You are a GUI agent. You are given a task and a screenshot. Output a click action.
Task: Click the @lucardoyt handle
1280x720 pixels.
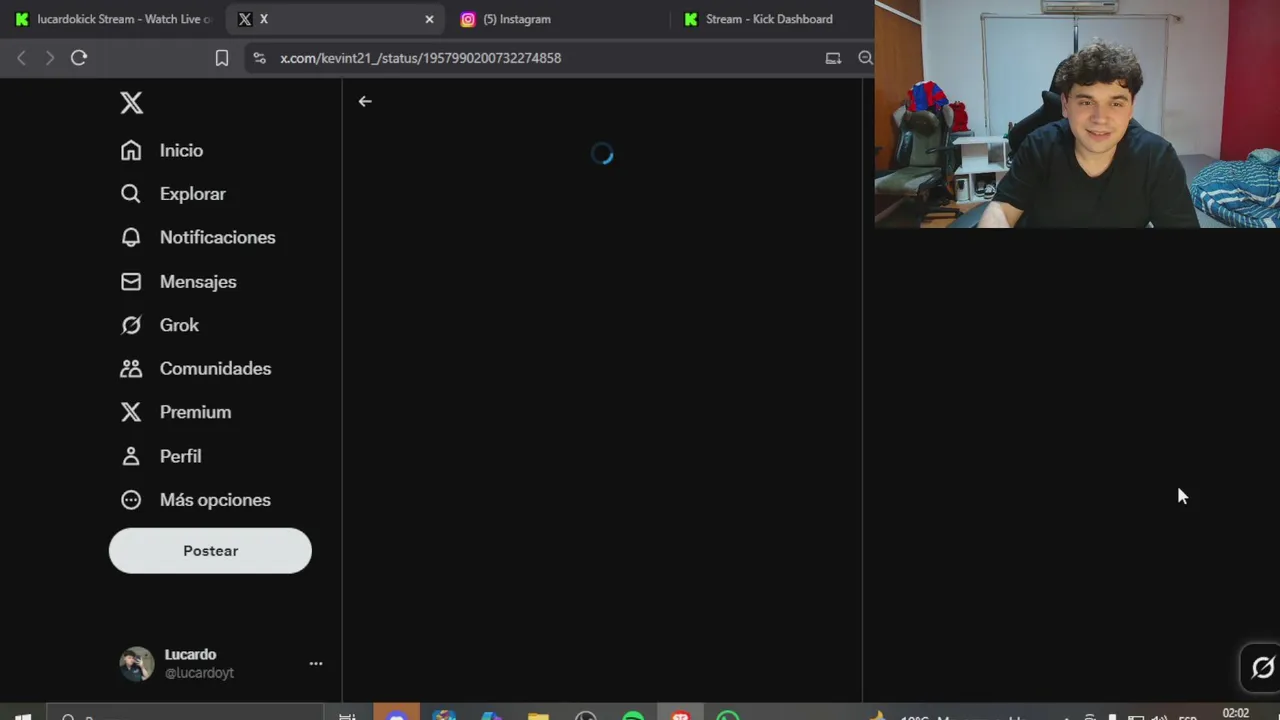point(199,673)
